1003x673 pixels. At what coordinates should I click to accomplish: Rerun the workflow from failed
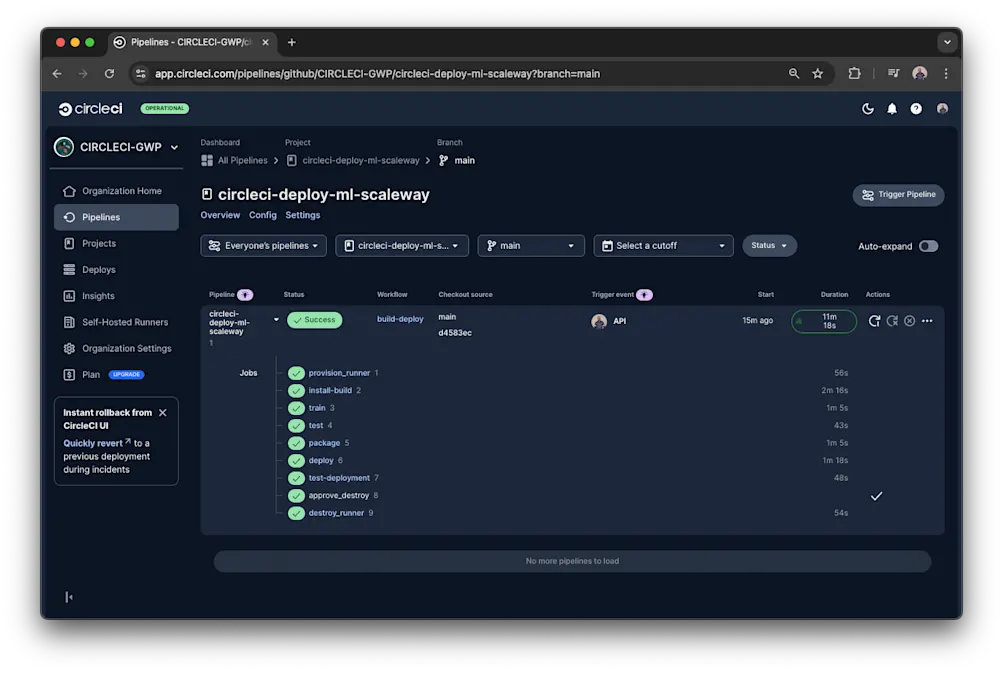click(891, 321)
